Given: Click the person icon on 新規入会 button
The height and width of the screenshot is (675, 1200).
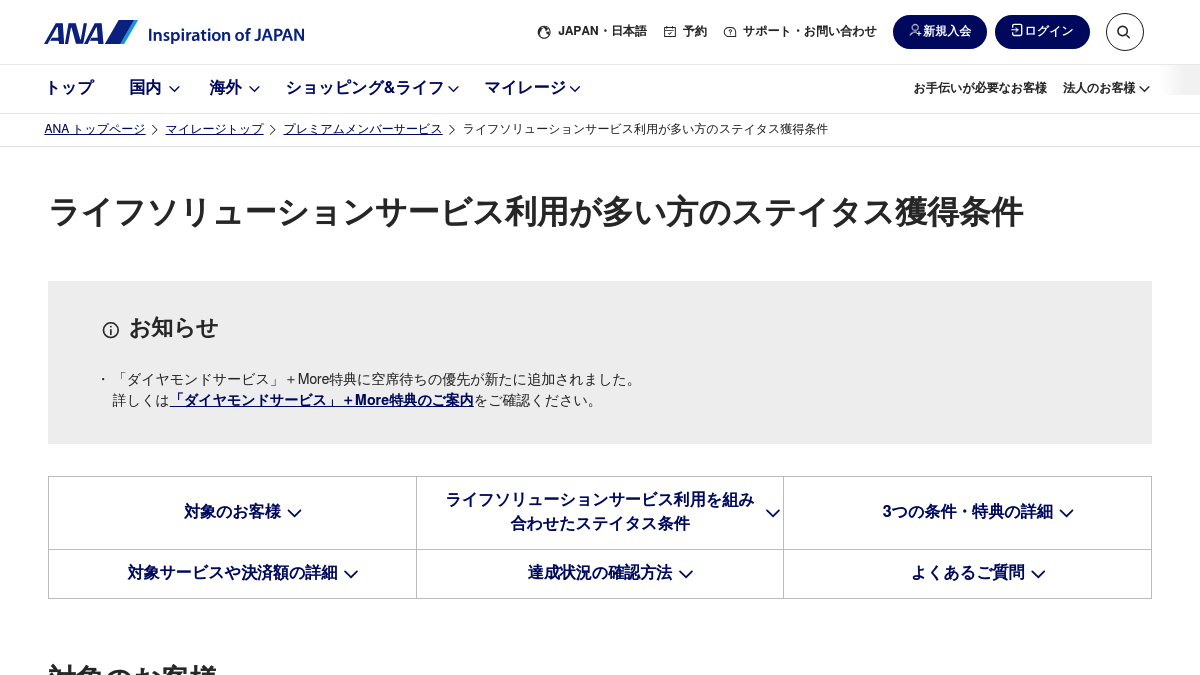Looking at the screenshot, I should (914, 31).
